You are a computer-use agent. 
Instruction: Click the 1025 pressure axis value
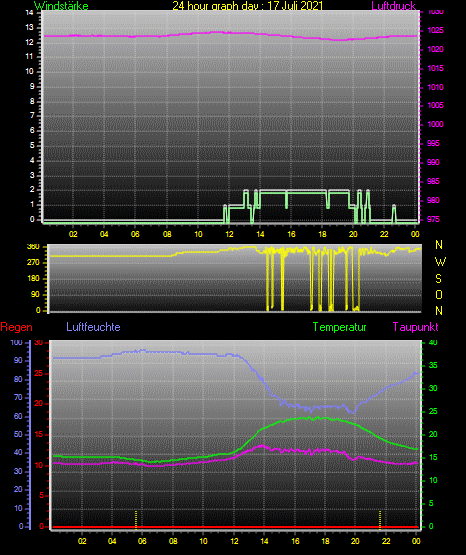click(435, 30)
